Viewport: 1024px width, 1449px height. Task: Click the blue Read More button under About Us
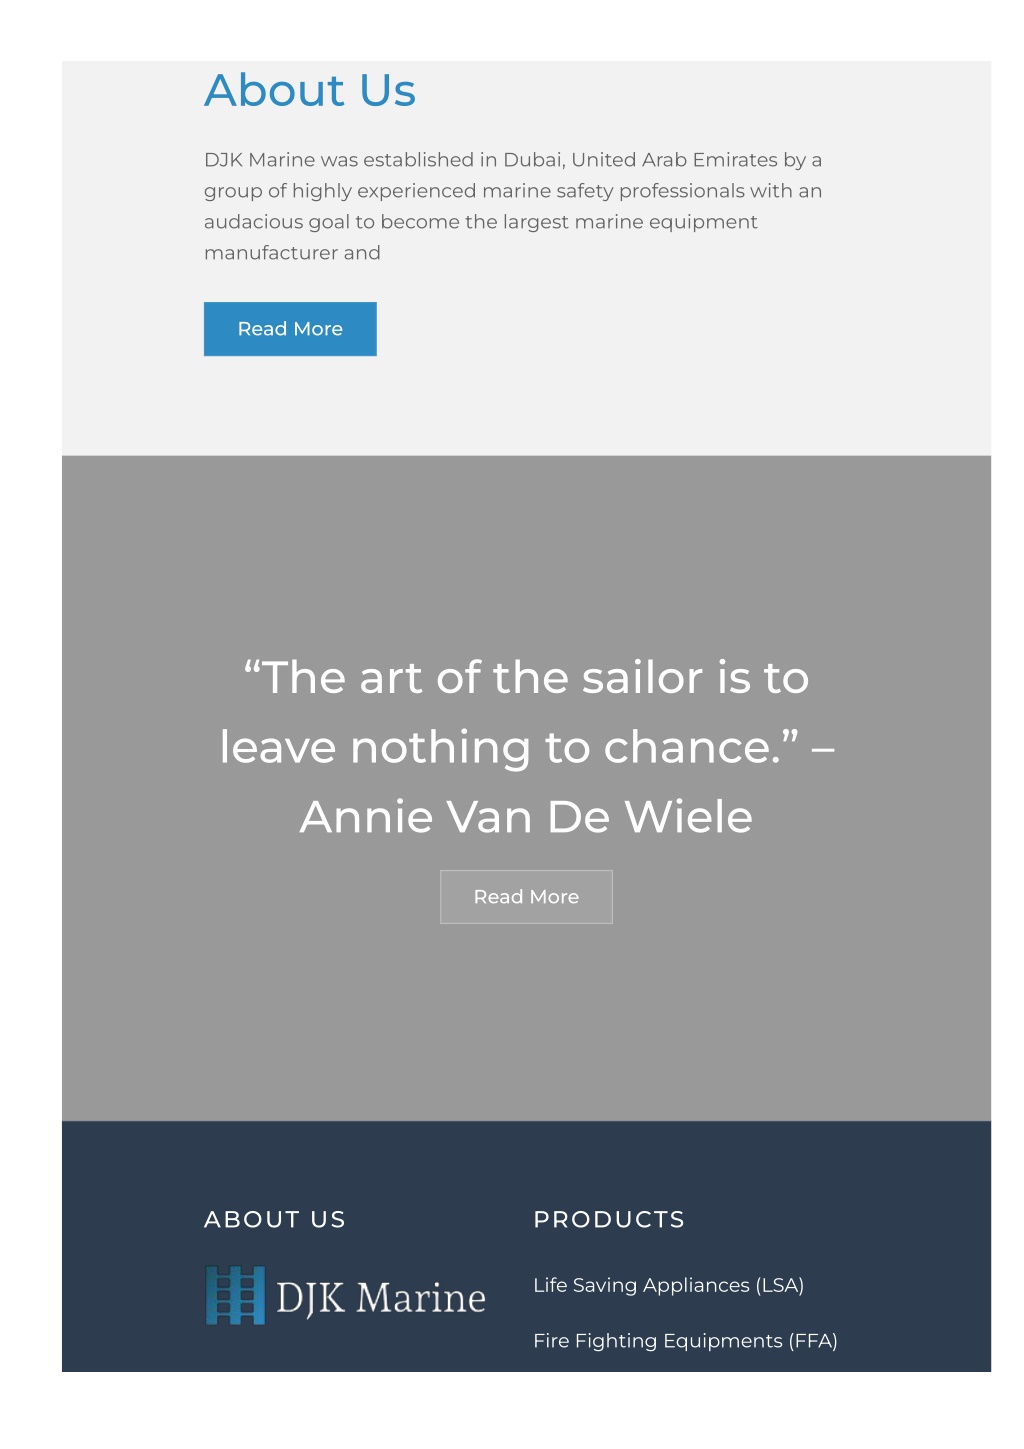point(290,329)
